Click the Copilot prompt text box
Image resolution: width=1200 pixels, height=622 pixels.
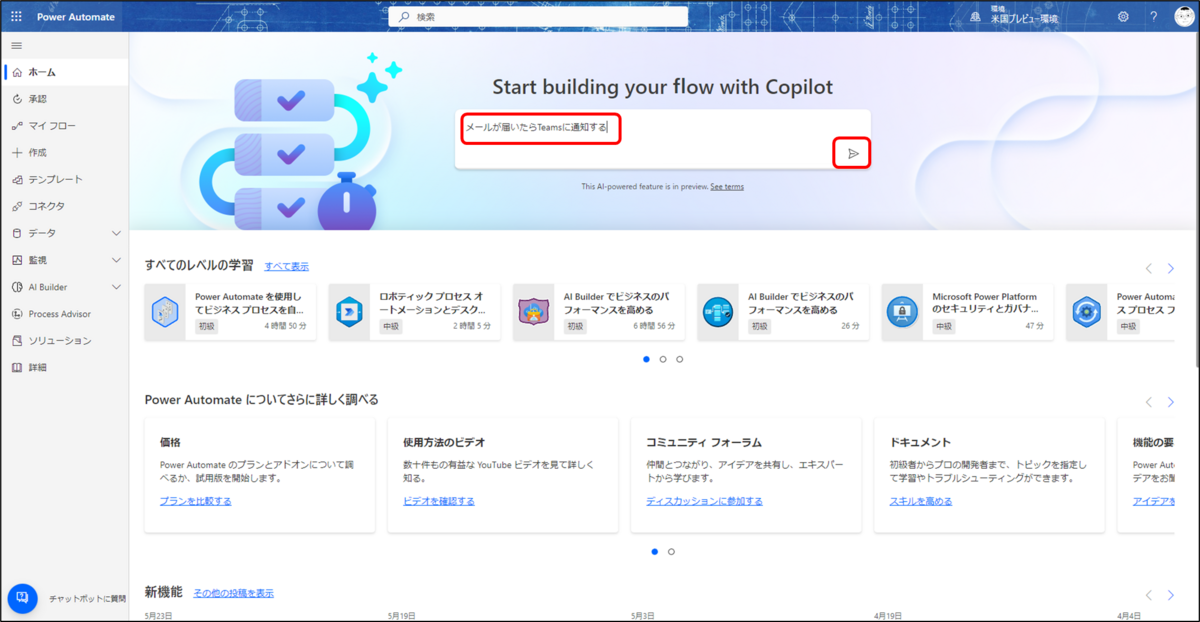[x=662, y=139]
